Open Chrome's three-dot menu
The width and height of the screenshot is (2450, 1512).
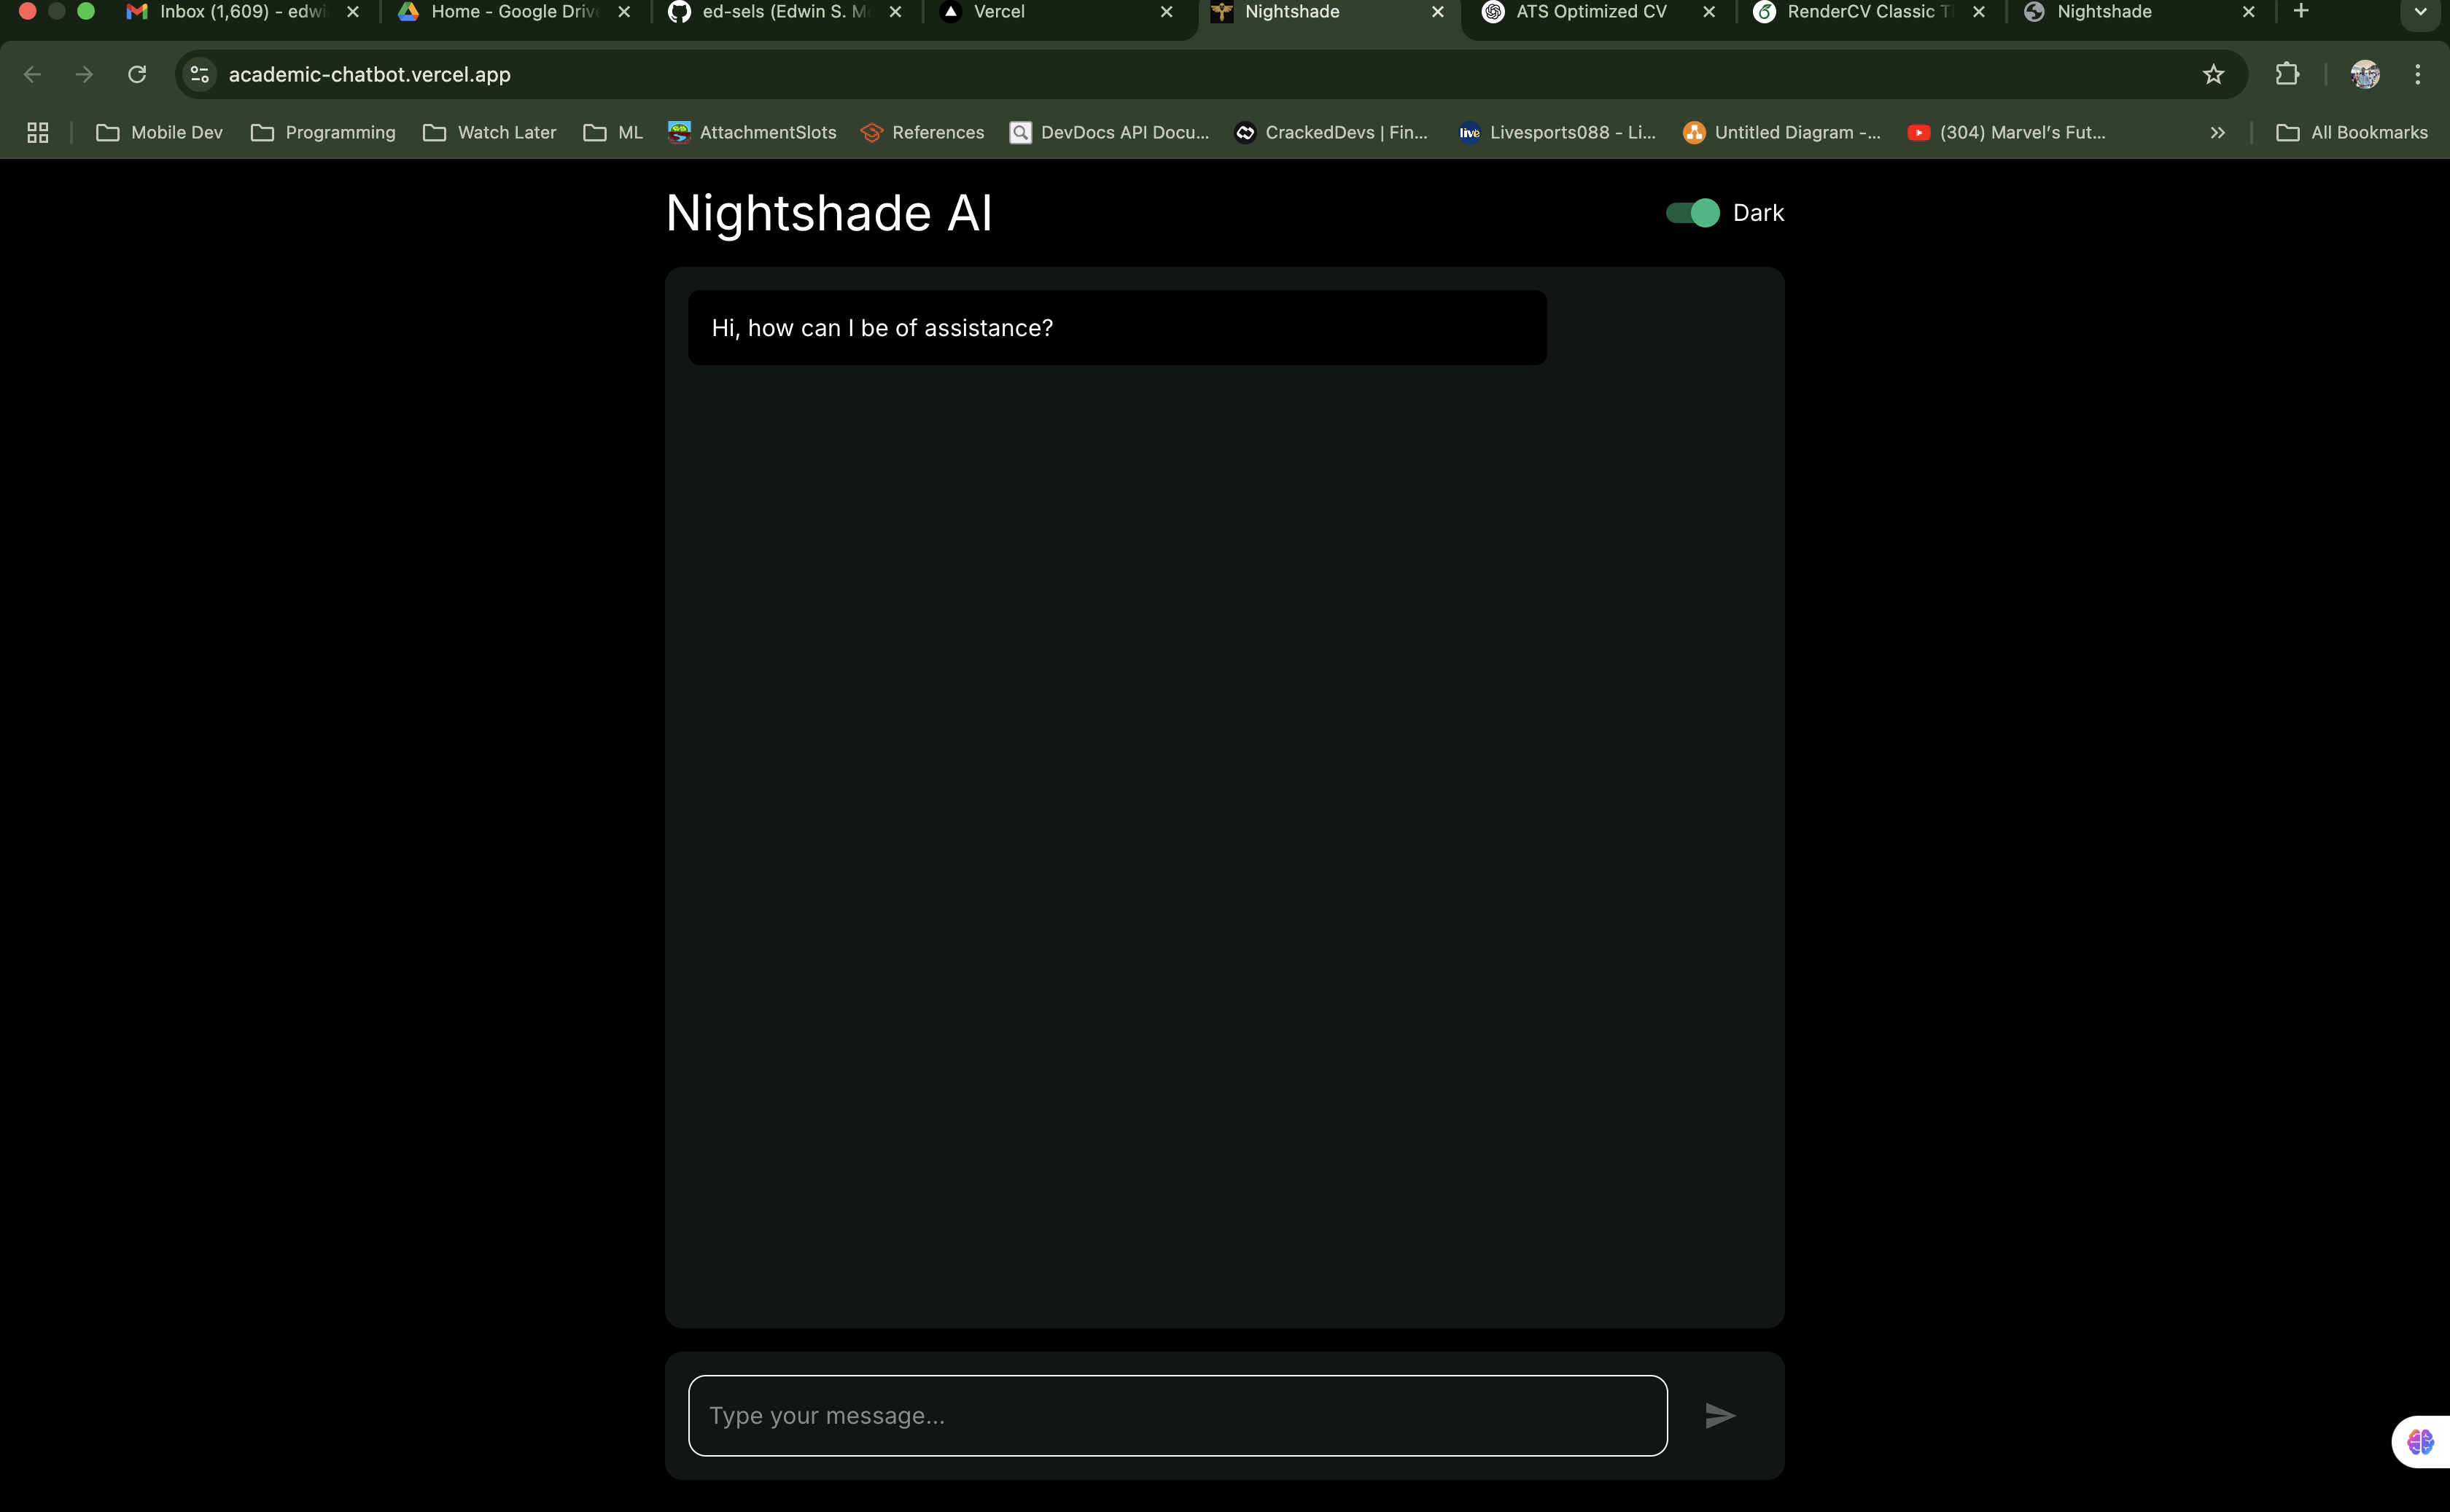[2417, 74]
